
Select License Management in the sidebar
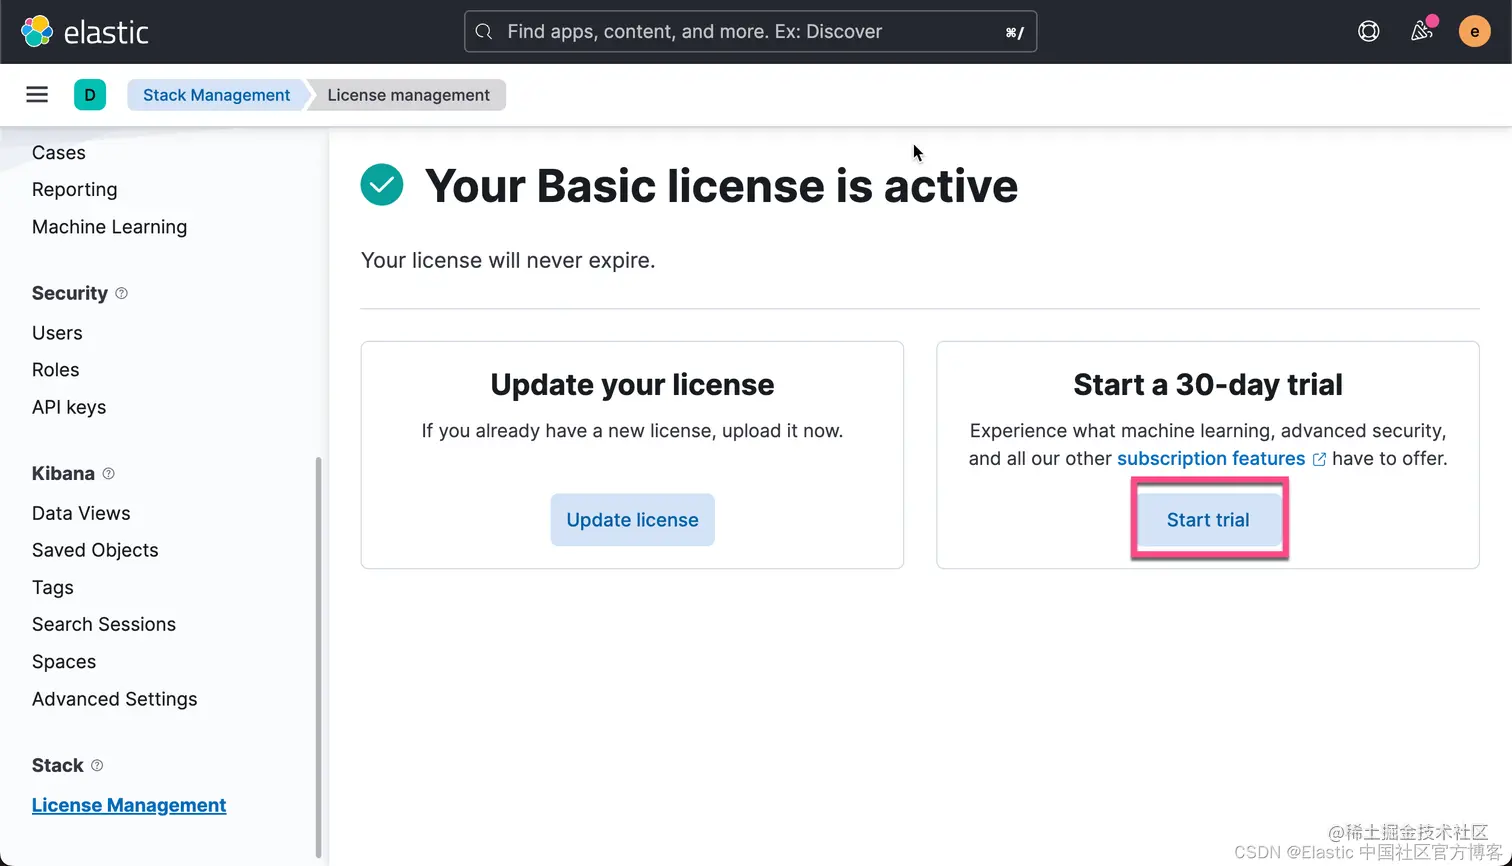[129, 805]
